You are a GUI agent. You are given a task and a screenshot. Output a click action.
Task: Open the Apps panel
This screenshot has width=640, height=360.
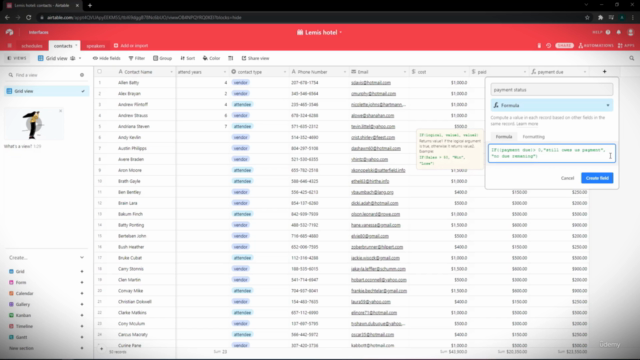(x=626, y=46)
